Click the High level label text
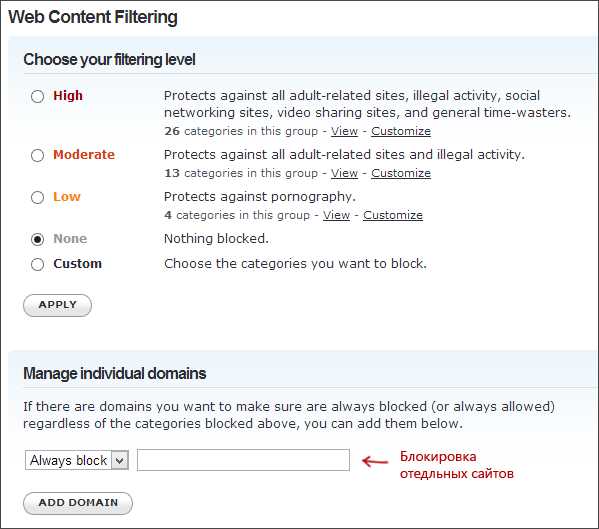The image size is (599, 529). [x=68, y=95]
